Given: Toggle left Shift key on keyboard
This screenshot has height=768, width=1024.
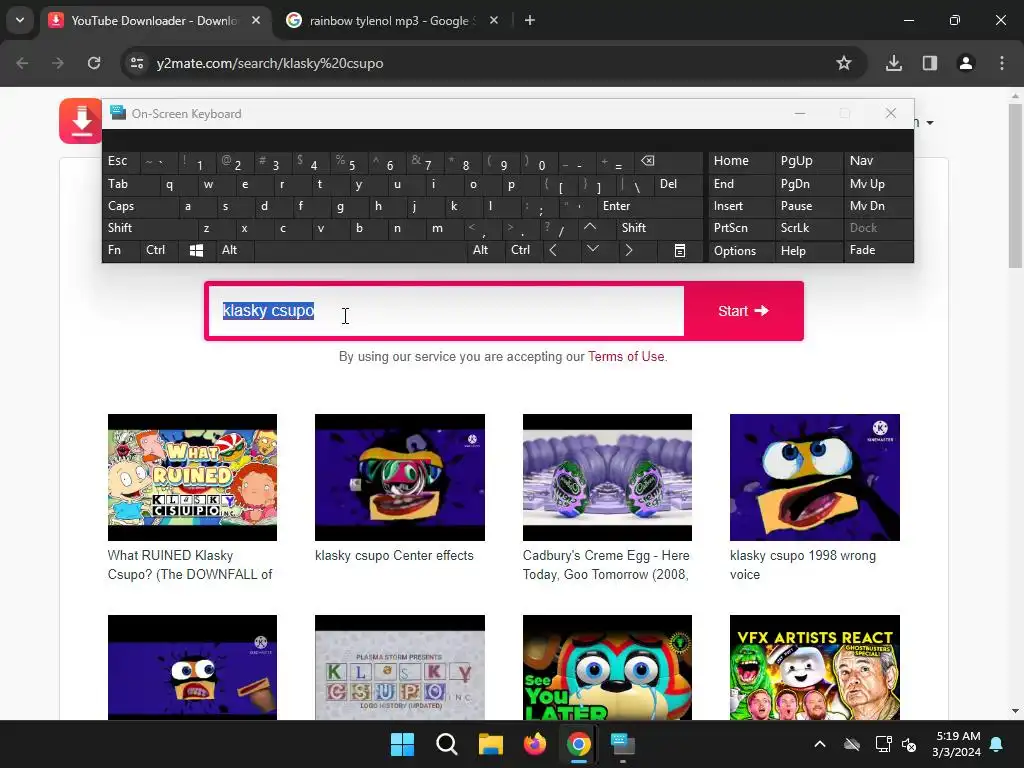Looking at the screenshot, I should 150,228.
